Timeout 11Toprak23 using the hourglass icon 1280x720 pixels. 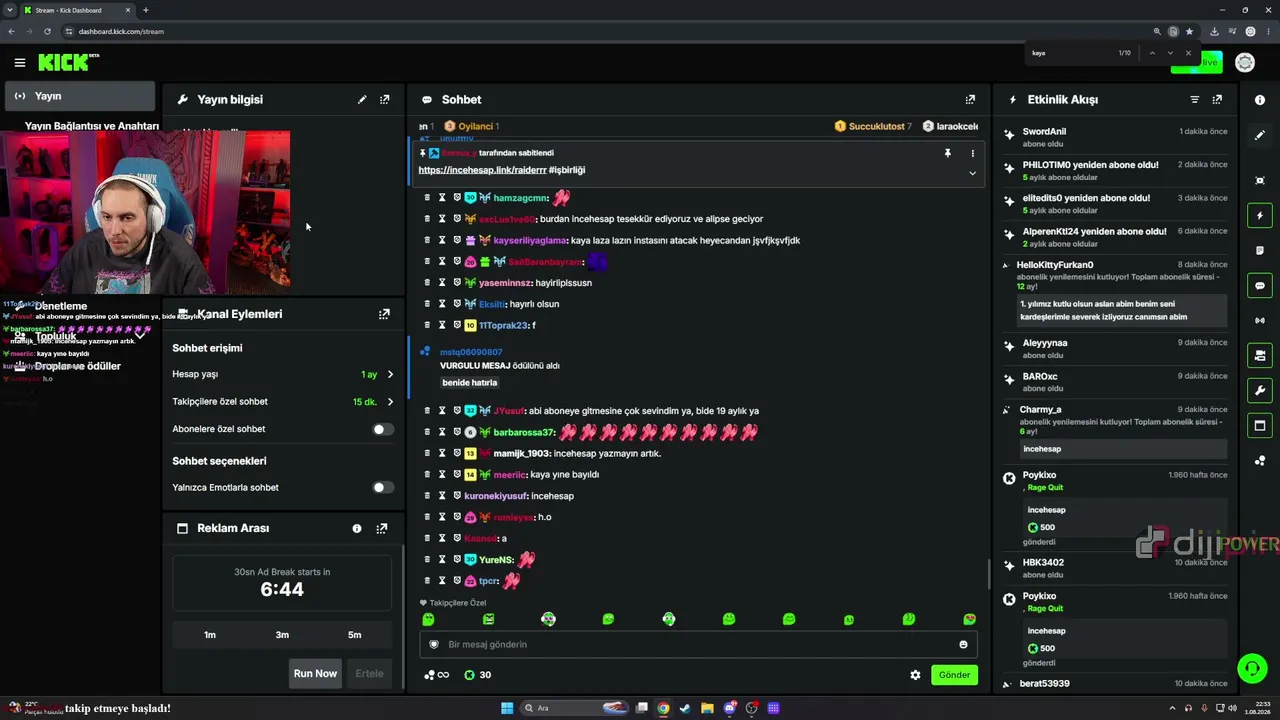click(x=442, y=325)
